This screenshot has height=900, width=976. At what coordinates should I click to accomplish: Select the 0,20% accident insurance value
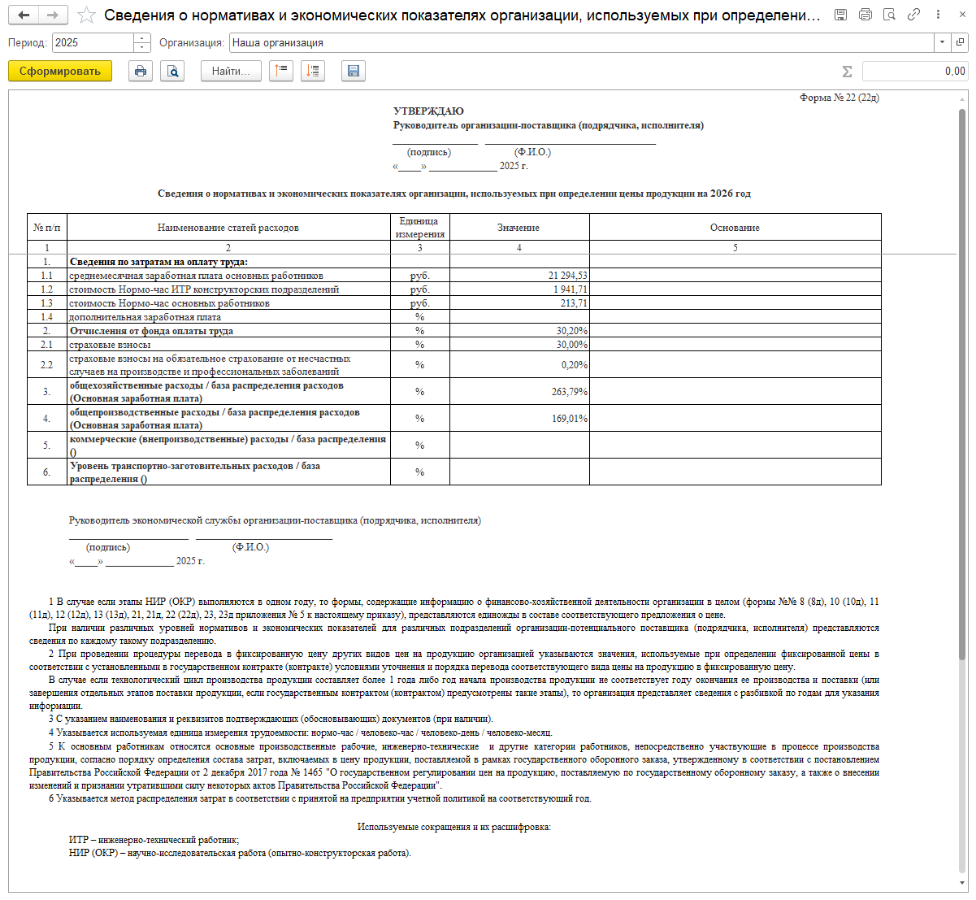tap(519, 365)
